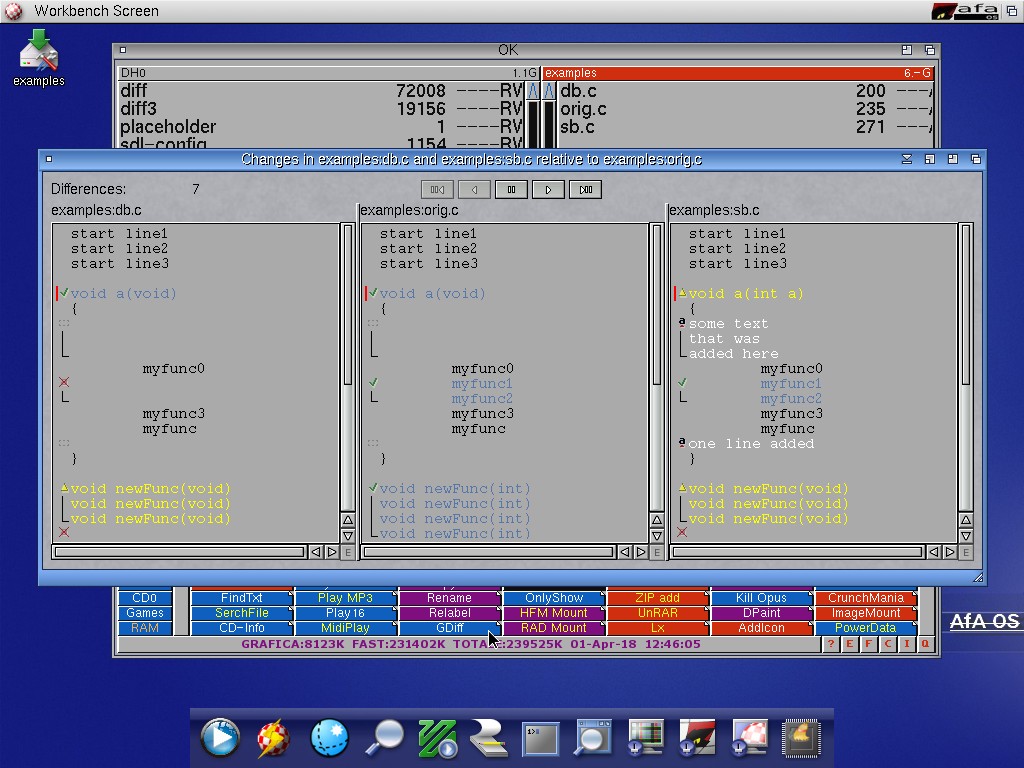Open the magnifying glass dock icon
This screenshot has width=1024, height=768.
[x=384, y=738]
